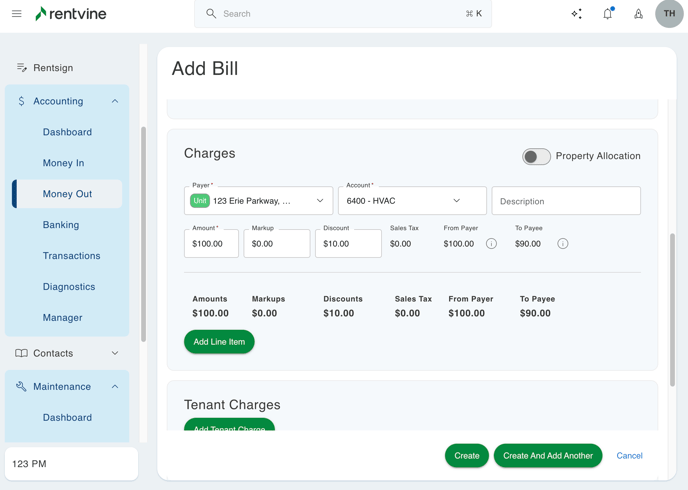
Task: Click the TH user avatar
Action: pyautogui.click(x=669, y=14)
